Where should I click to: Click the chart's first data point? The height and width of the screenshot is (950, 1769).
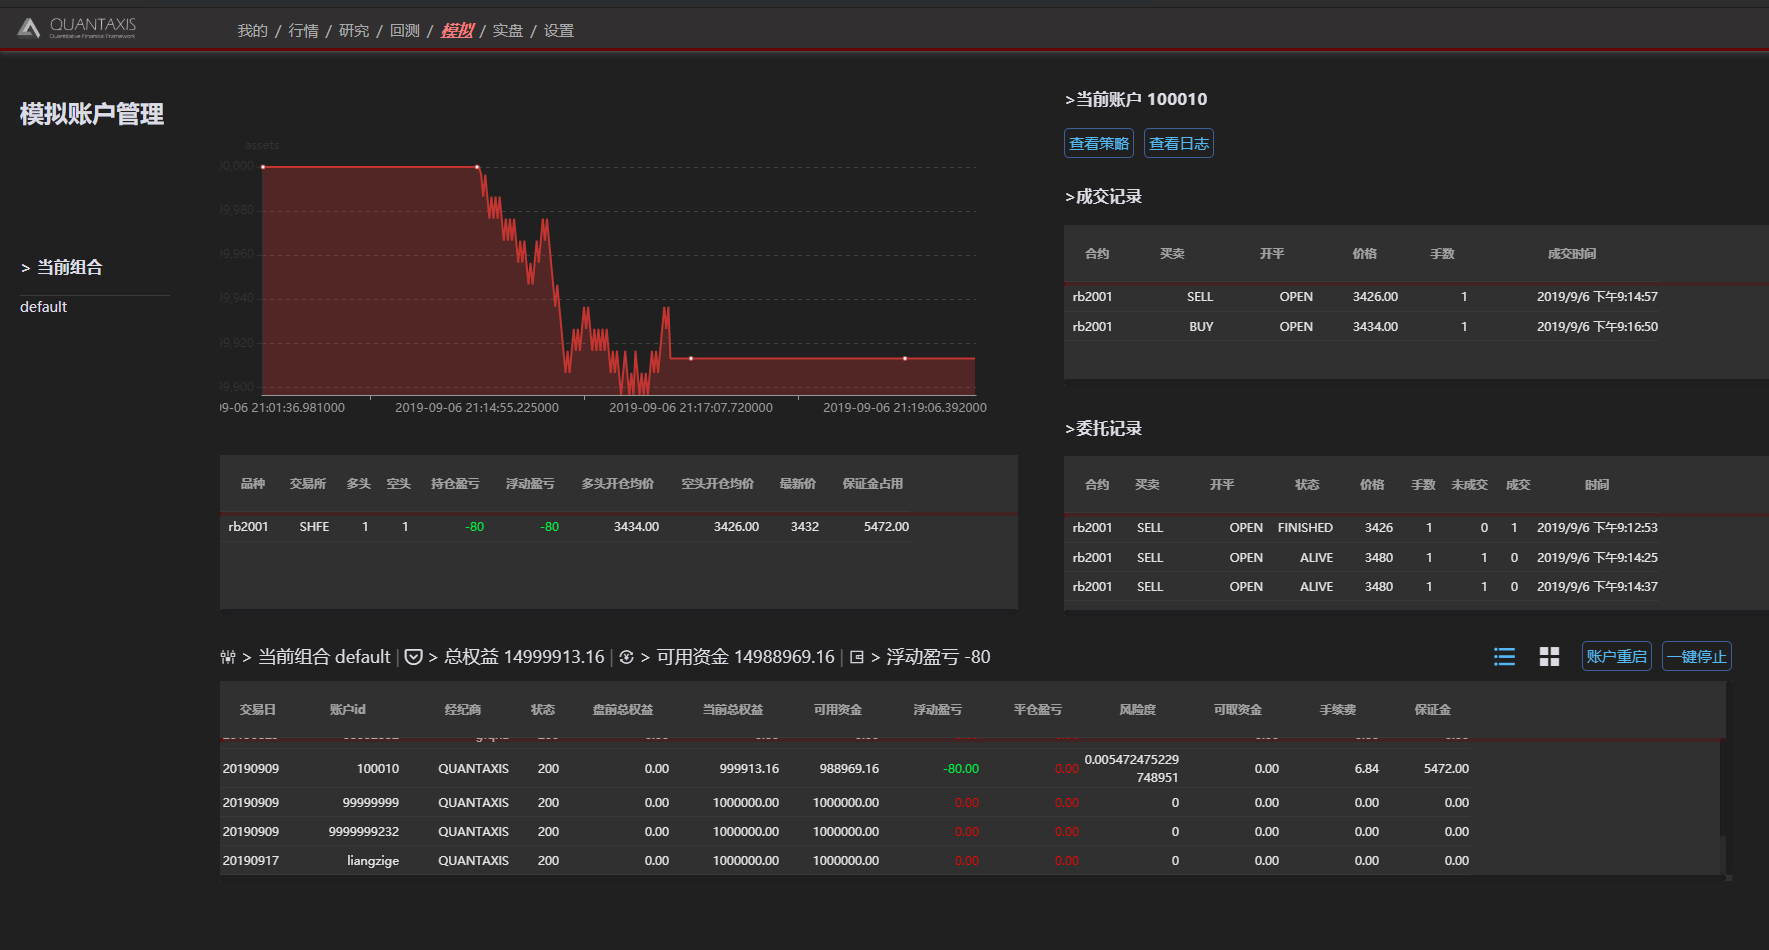tap(263, 167)
